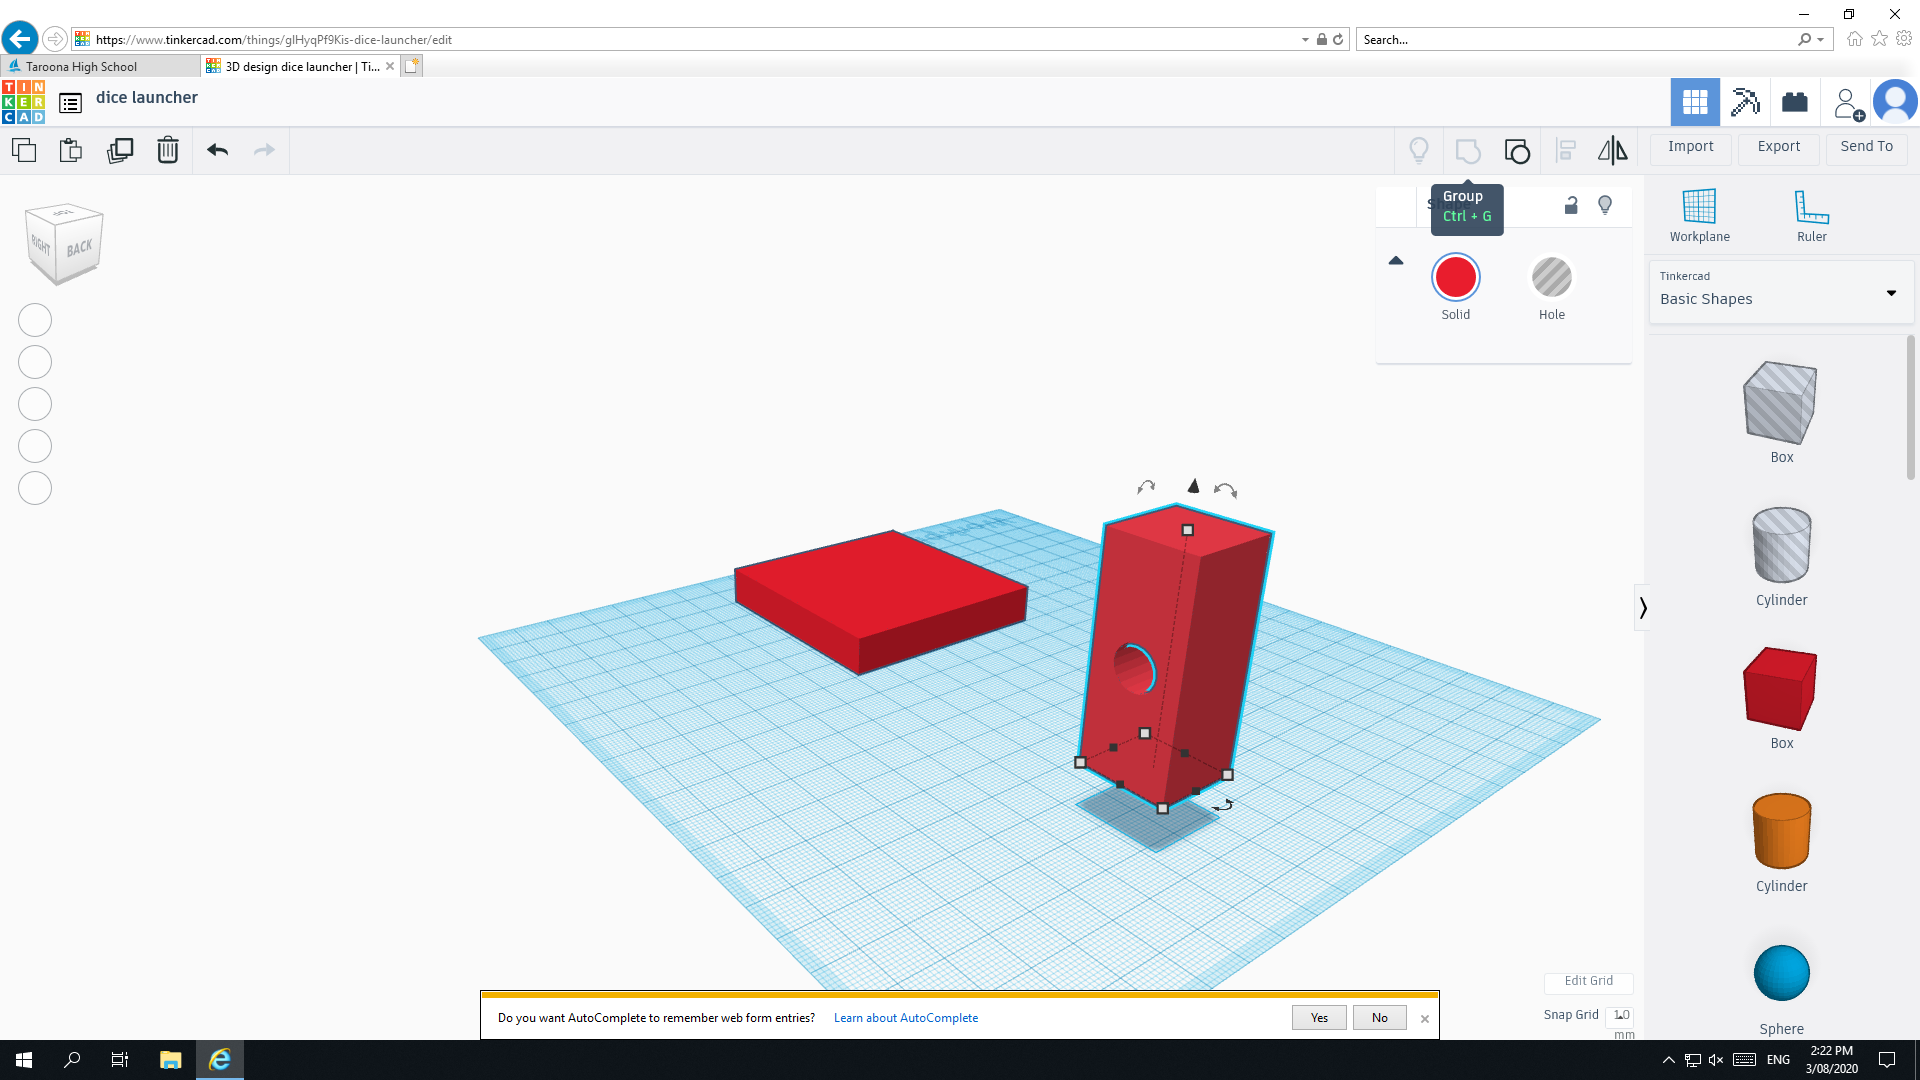Viewport: 1920px width, 1080px height.
Task: Open the Bricks mode
Action: pos(1795,102)
